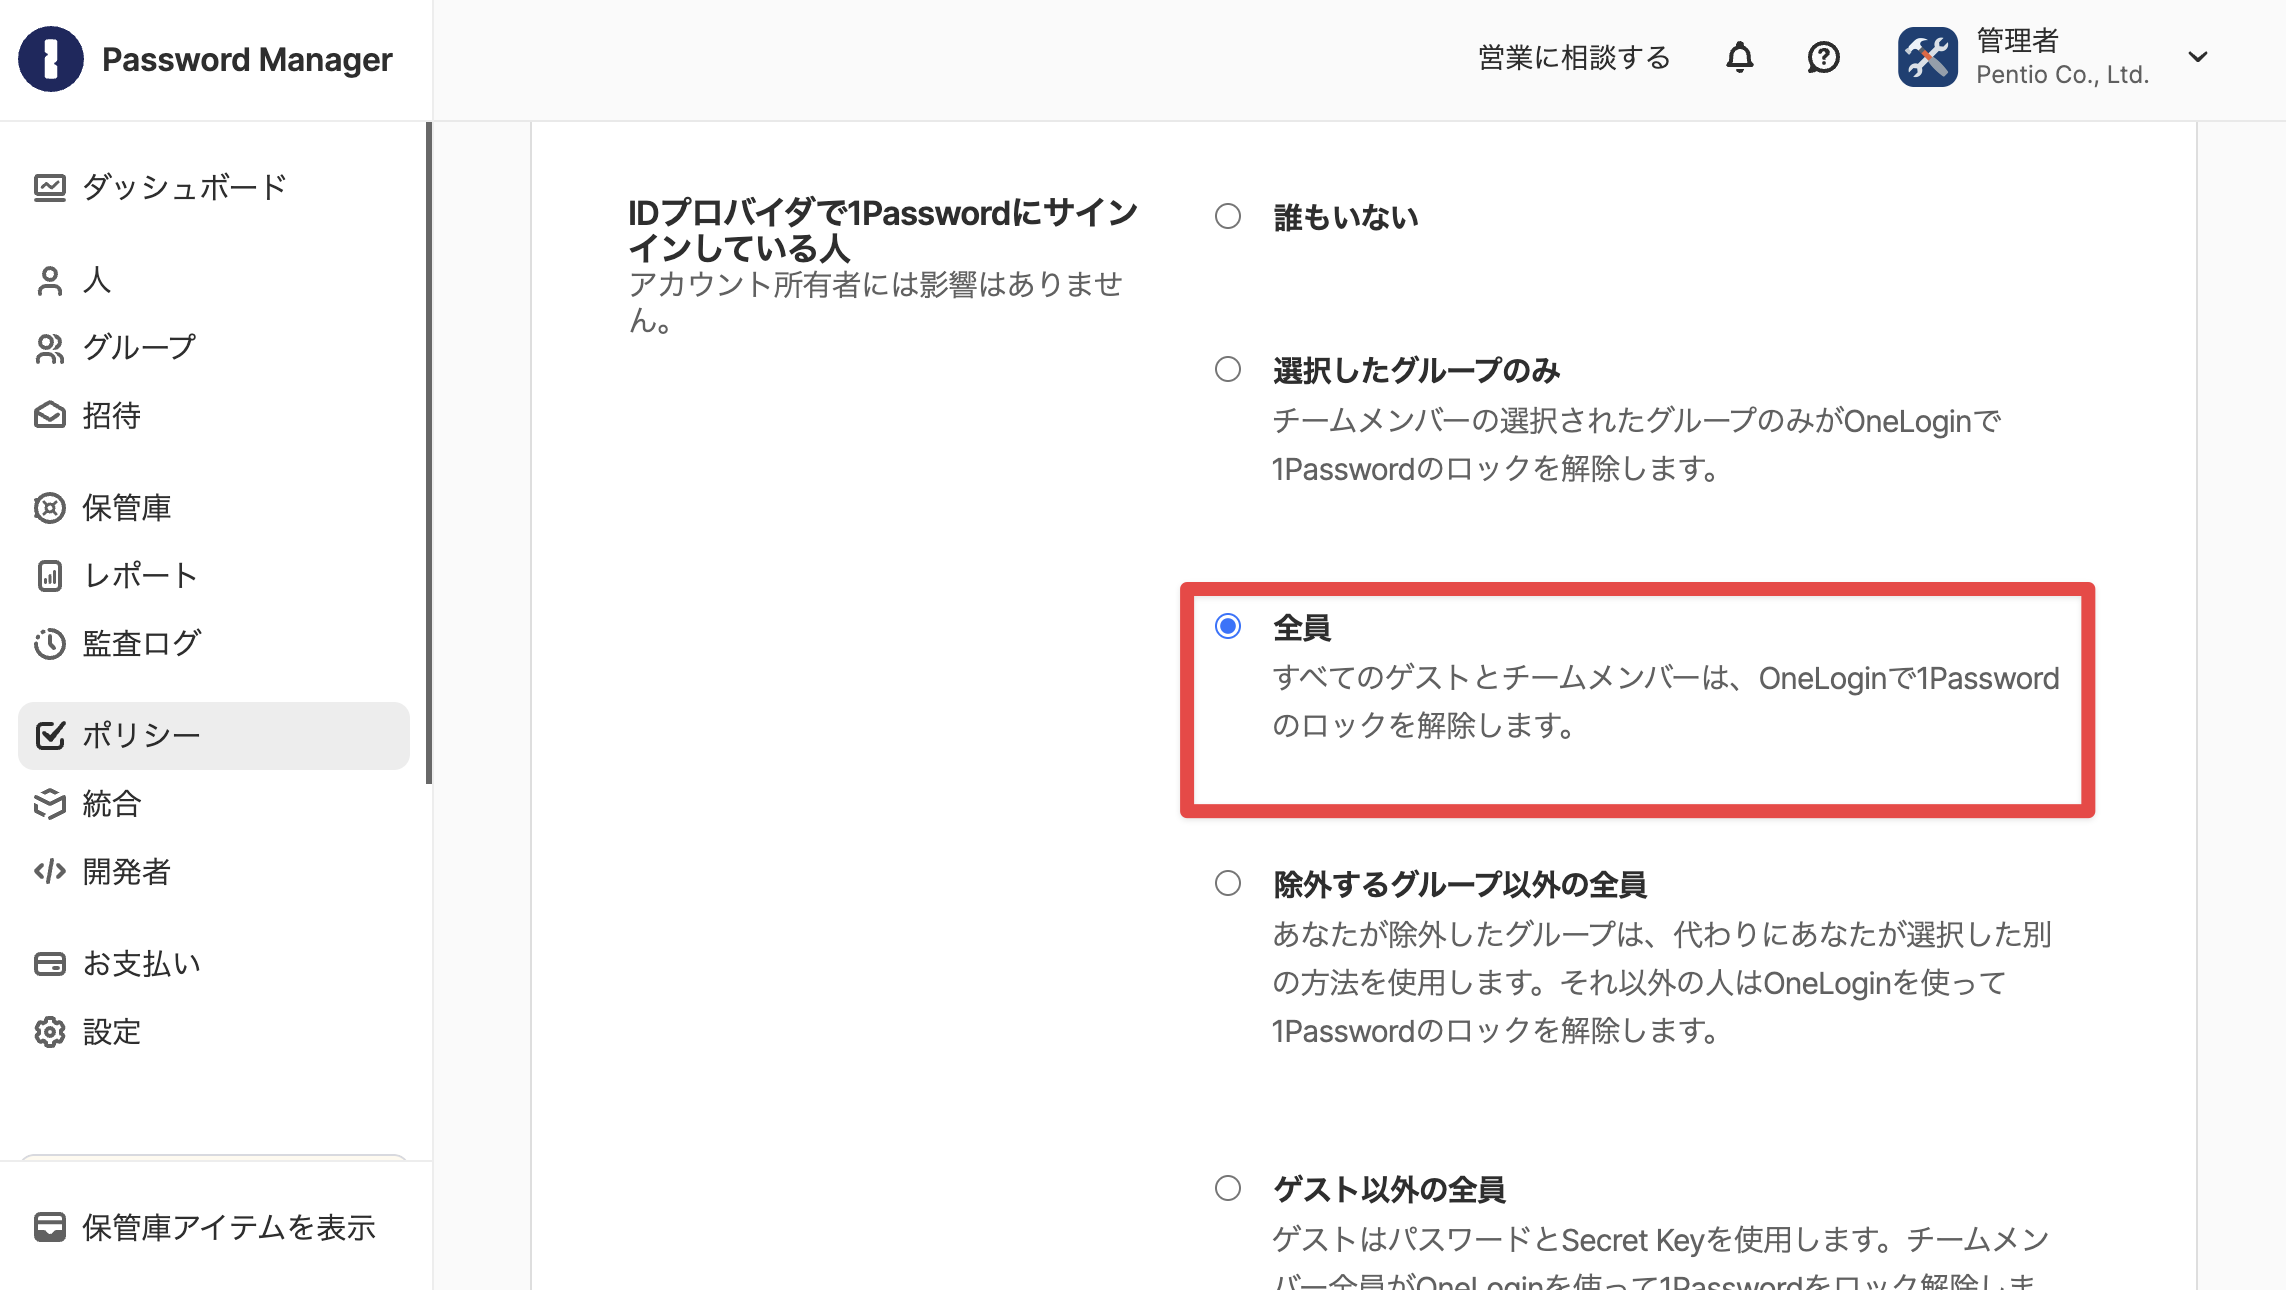Click the ゲスト以外の全員 label
The height and width of the screenshot is (1290, 2286).
1389,1189
